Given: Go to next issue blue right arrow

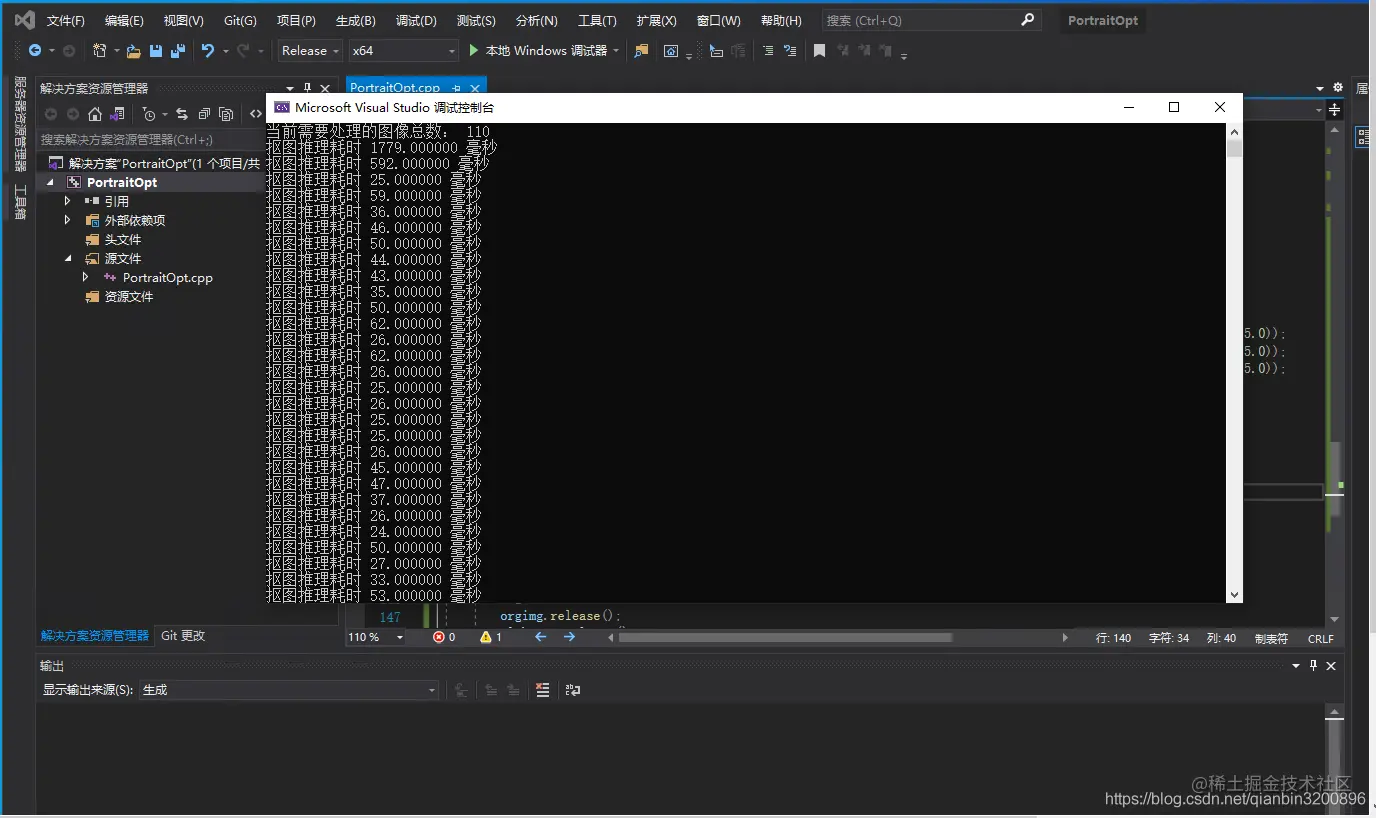Looking at the screenshot, I should pyautogui.click(x=570, y=637).
